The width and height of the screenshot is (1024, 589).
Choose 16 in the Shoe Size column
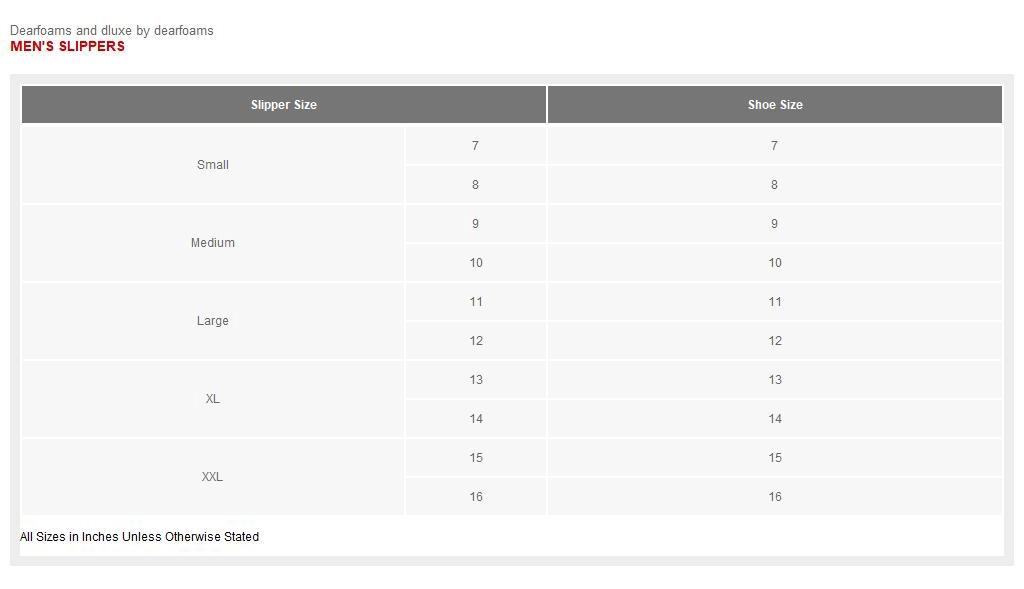pos(775,497)
